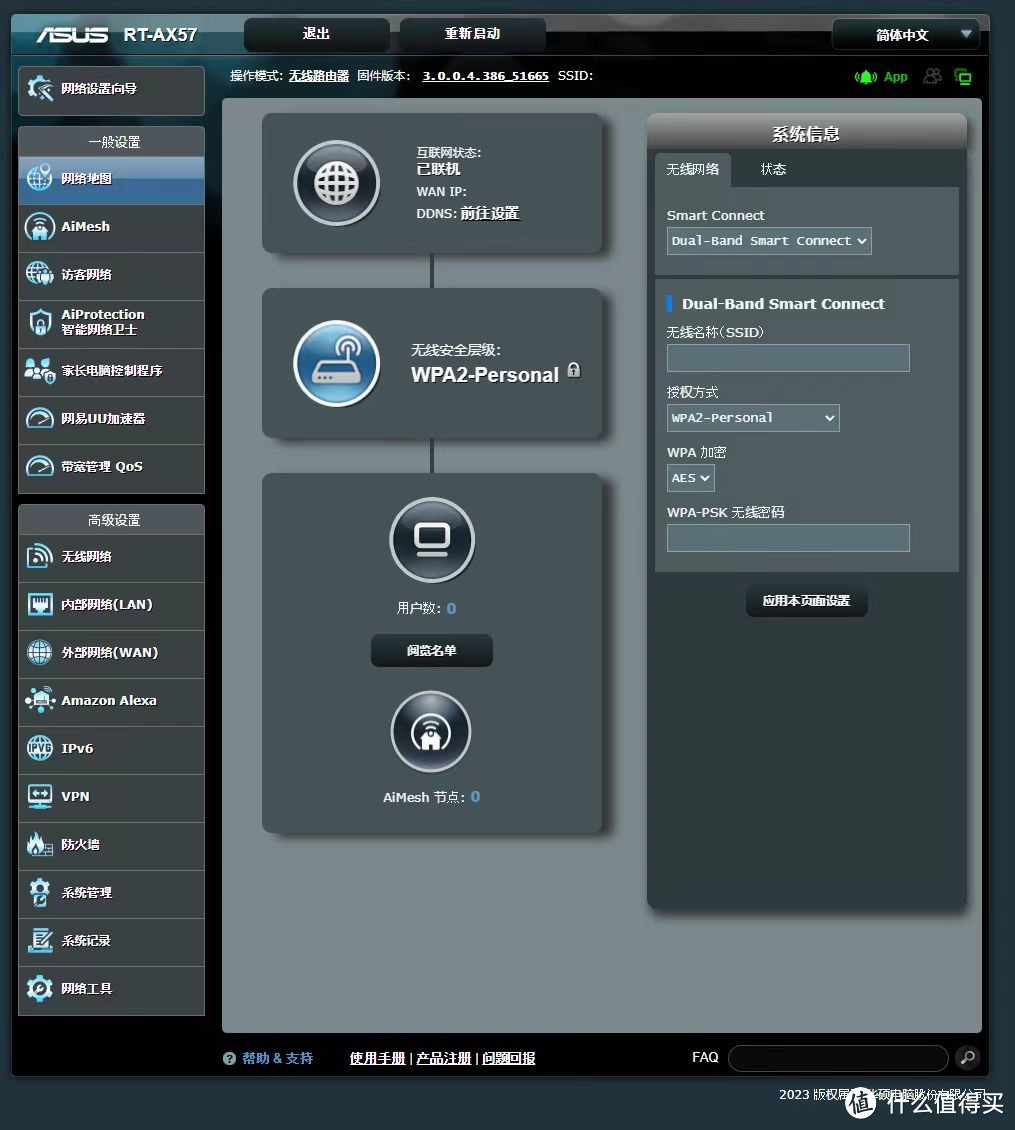Click the green App icon in header
The image size is (1015, 1130).
point(881,76)
